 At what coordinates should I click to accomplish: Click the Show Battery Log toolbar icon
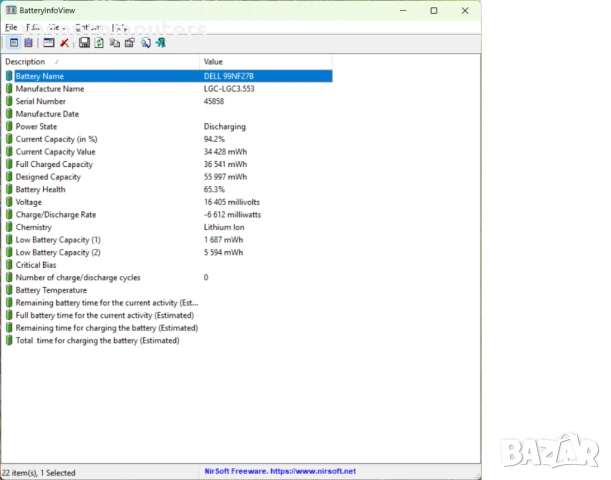click(x=28, y=43)
